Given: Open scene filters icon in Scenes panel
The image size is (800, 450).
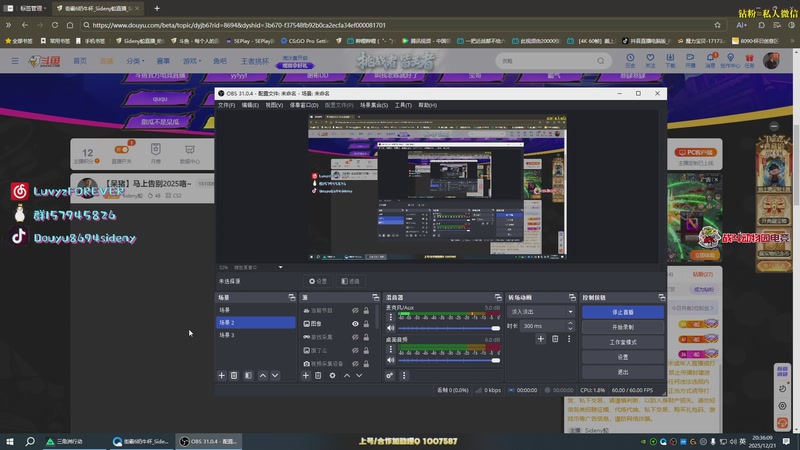Looking at the screenshot, I should 248,376.
